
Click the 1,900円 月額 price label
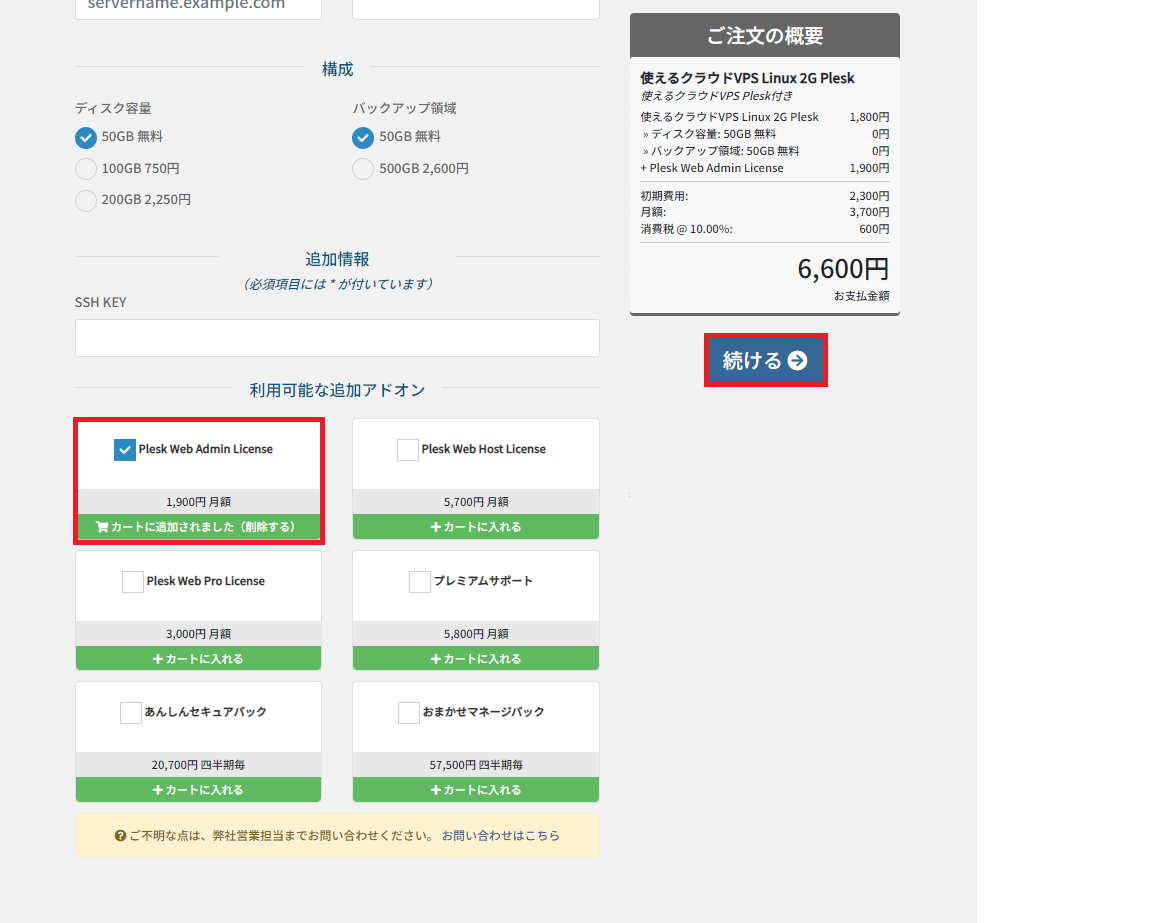[198, 502]
